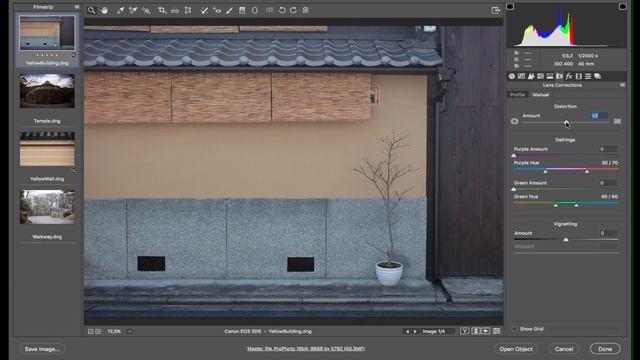This screenshot has height=360, width=640.
Task: Select the Graduated Filter tool
Action: tap(242, 10)
